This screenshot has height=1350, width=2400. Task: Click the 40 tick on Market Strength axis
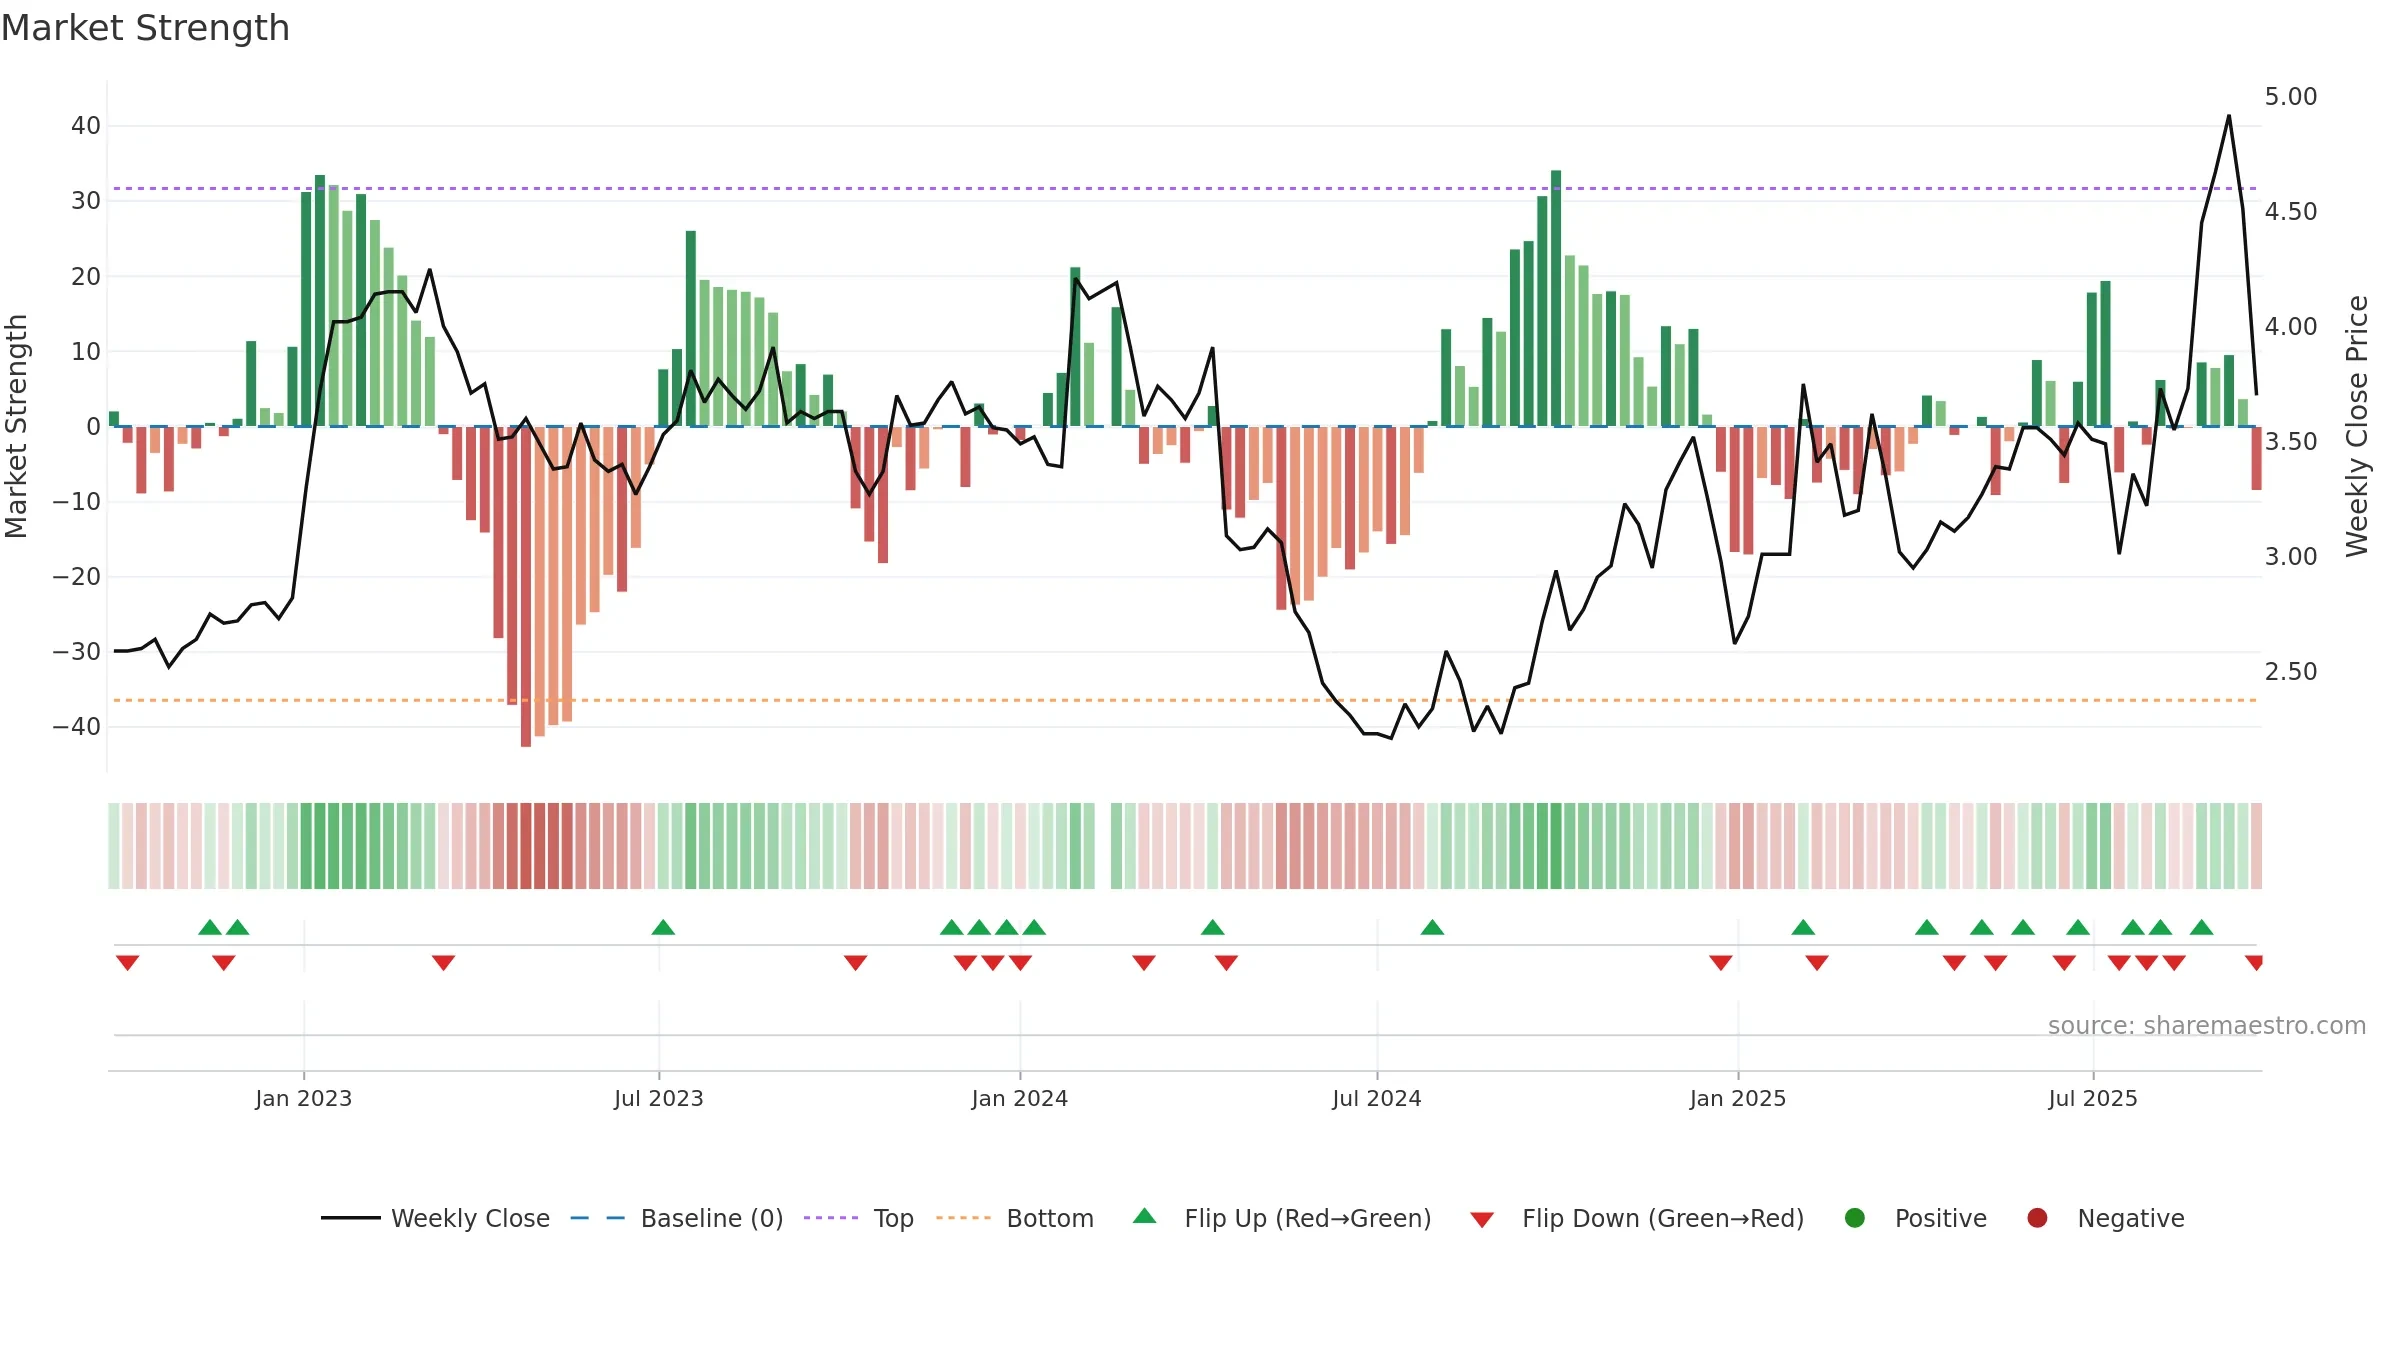pos(86,126)
